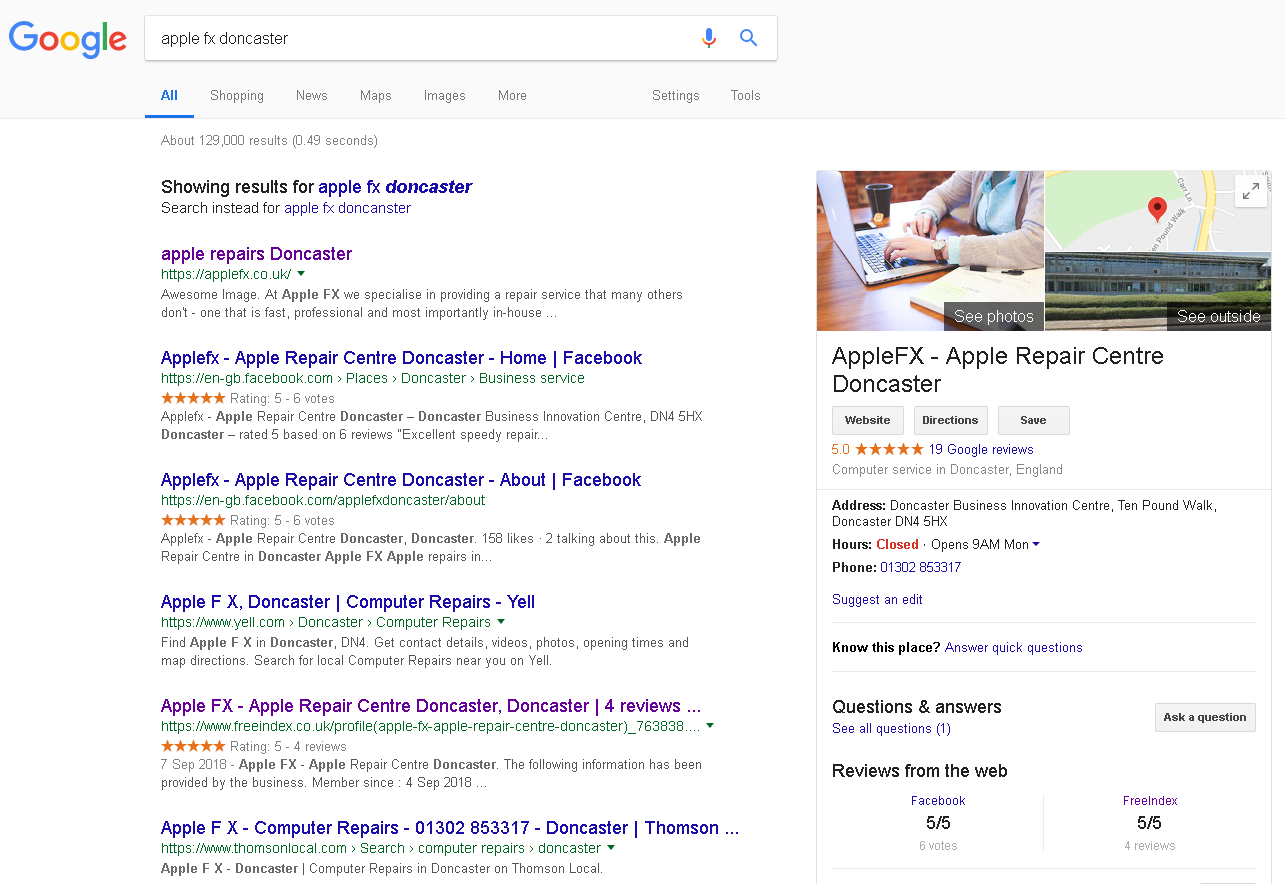This screenshot has height=884, width=1285.
Task: Click the 'Reviews from the web' heading
Action: (x=920, y=771)
